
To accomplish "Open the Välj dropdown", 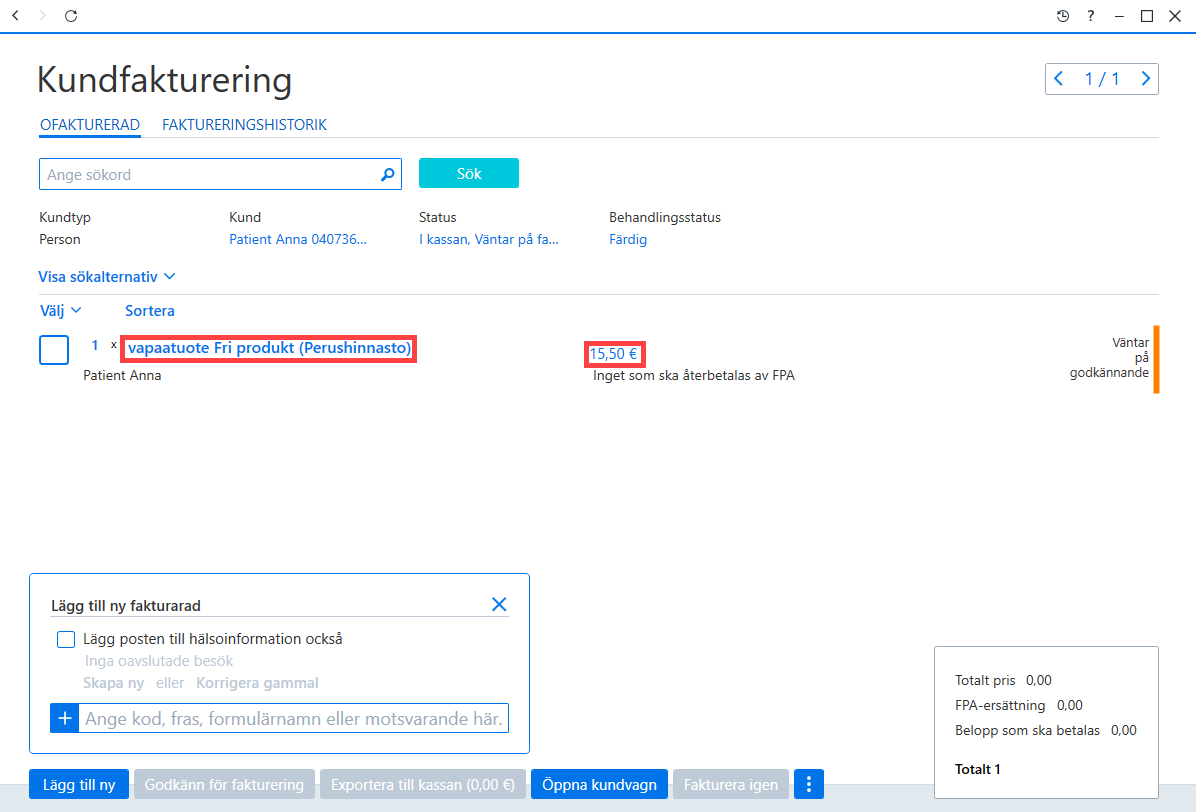I will click(60, 310).
